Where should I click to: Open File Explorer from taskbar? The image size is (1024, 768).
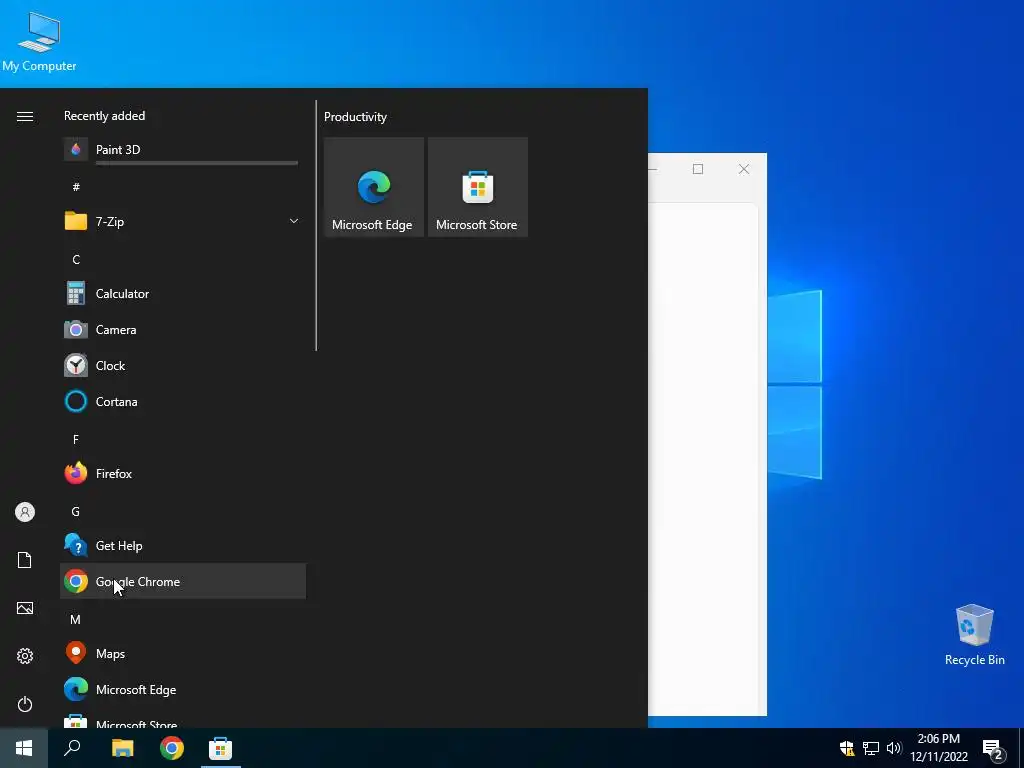(x=122, y=748)
